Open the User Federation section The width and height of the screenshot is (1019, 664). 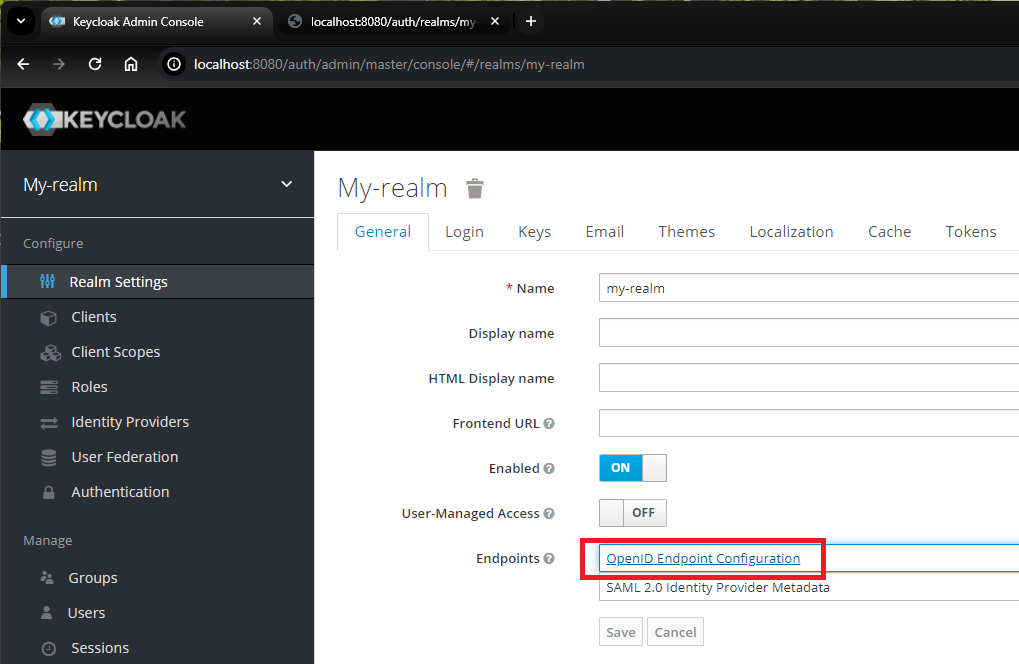click(x=126, y=456)
